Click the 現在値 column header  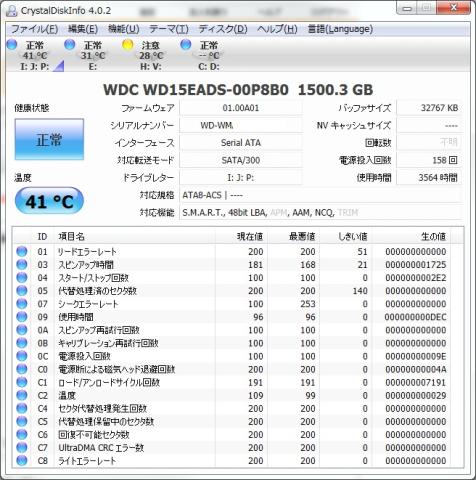(241, 237)
